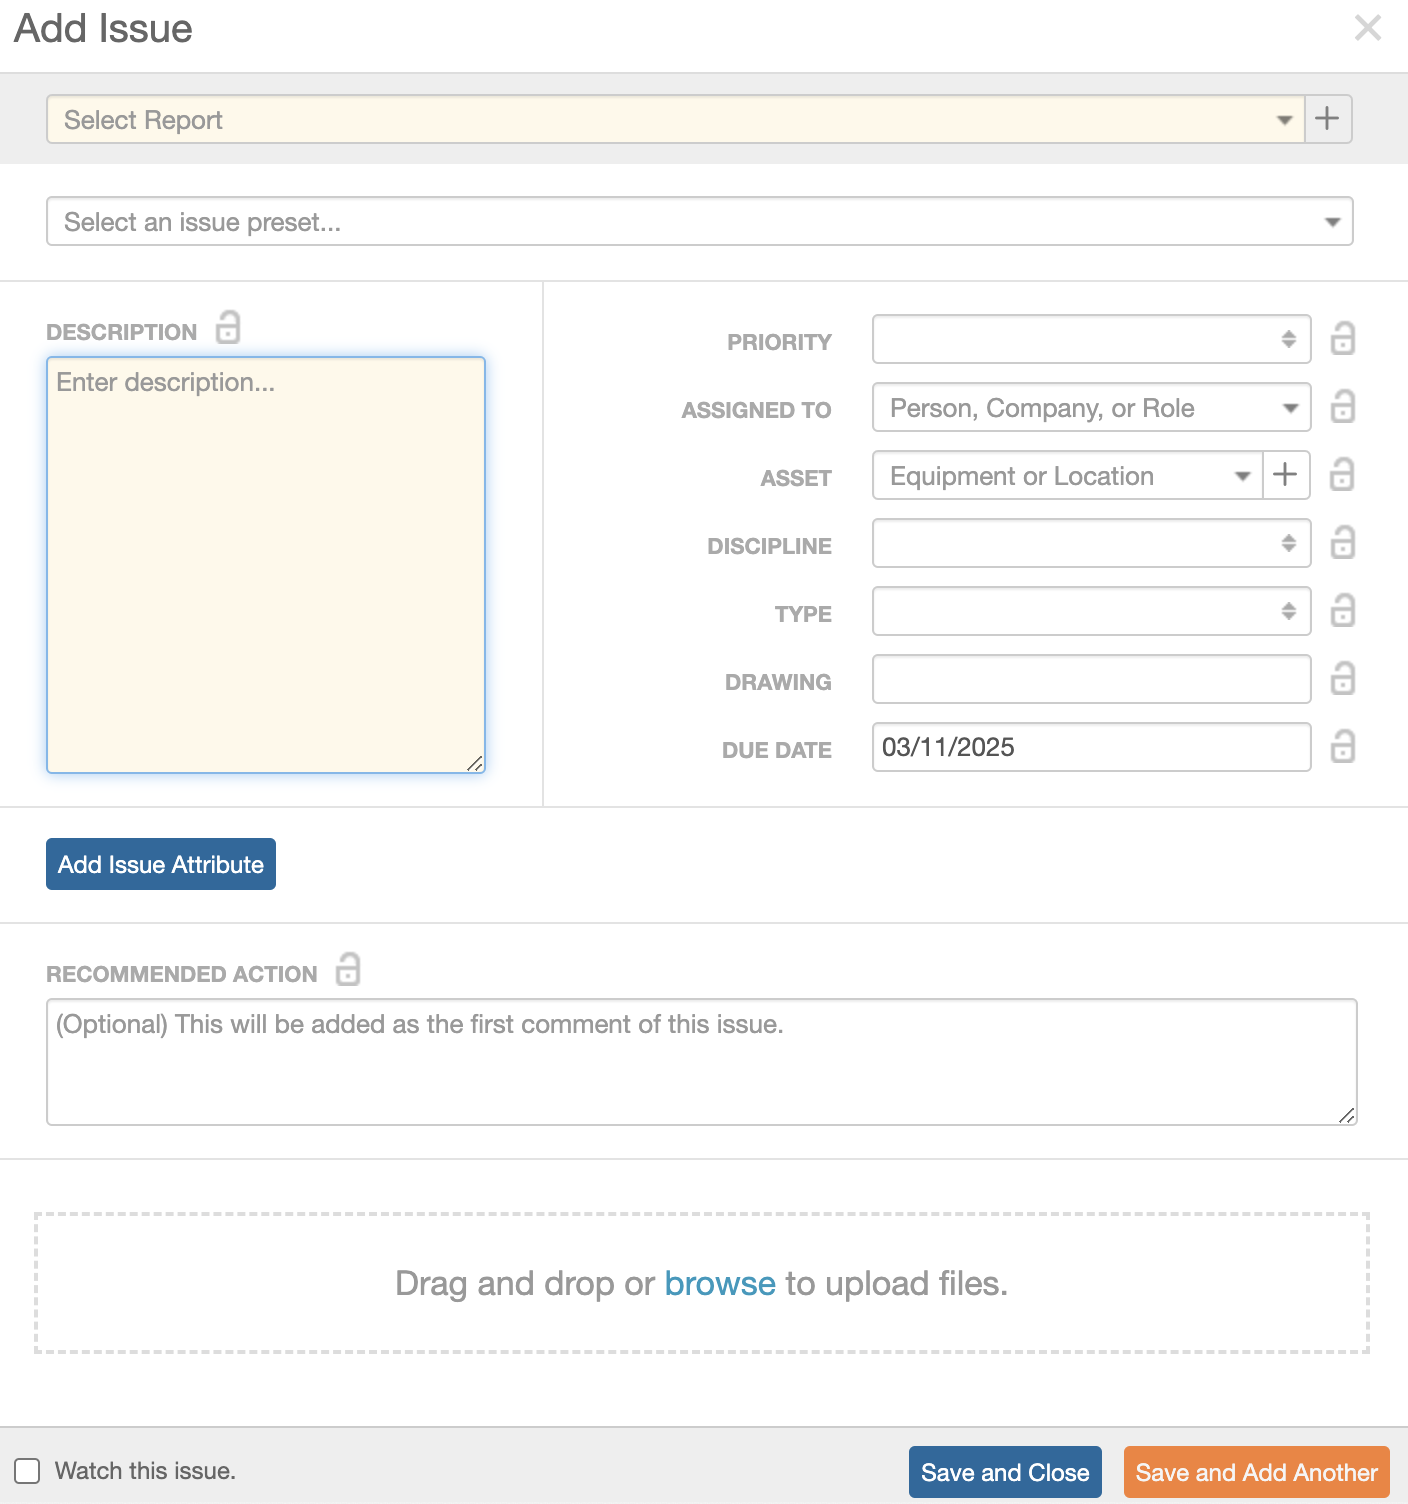Toggle the lock icon for Drawing
The image size is (1408, 1504).
pos(1343,679)
